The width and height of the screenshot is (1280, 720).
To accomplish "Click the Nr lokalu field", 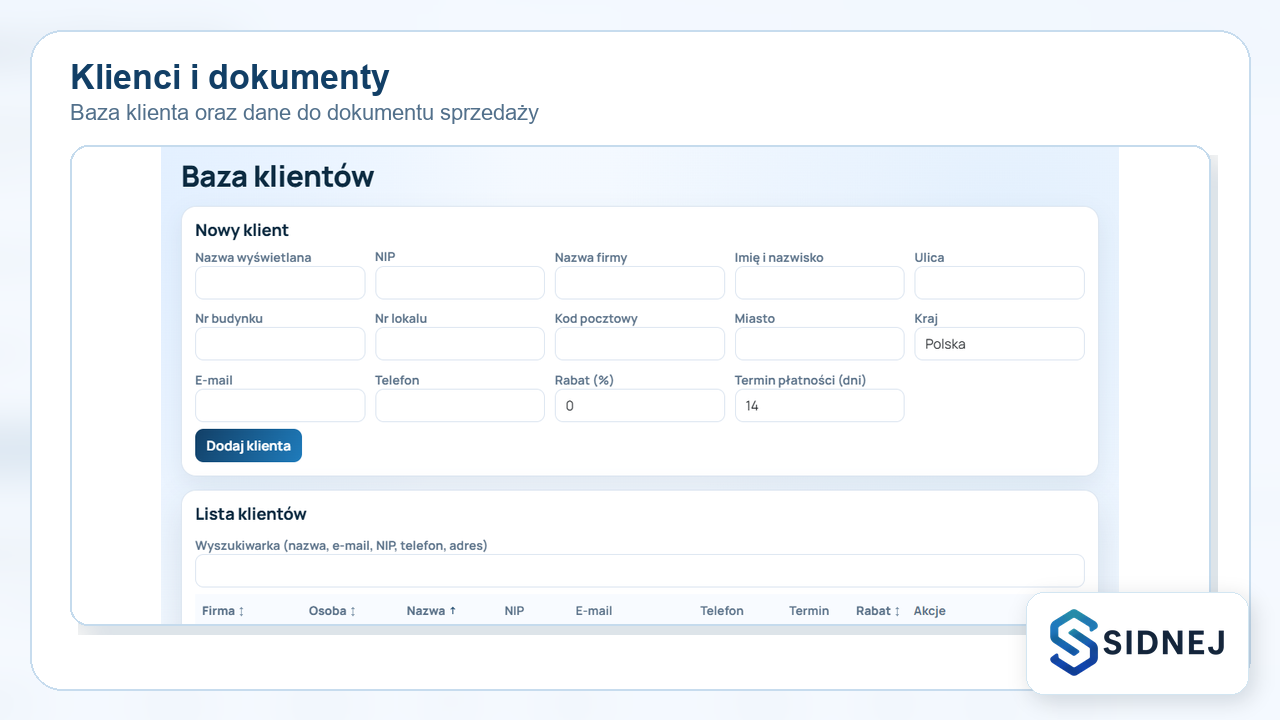I will point(460,344).
